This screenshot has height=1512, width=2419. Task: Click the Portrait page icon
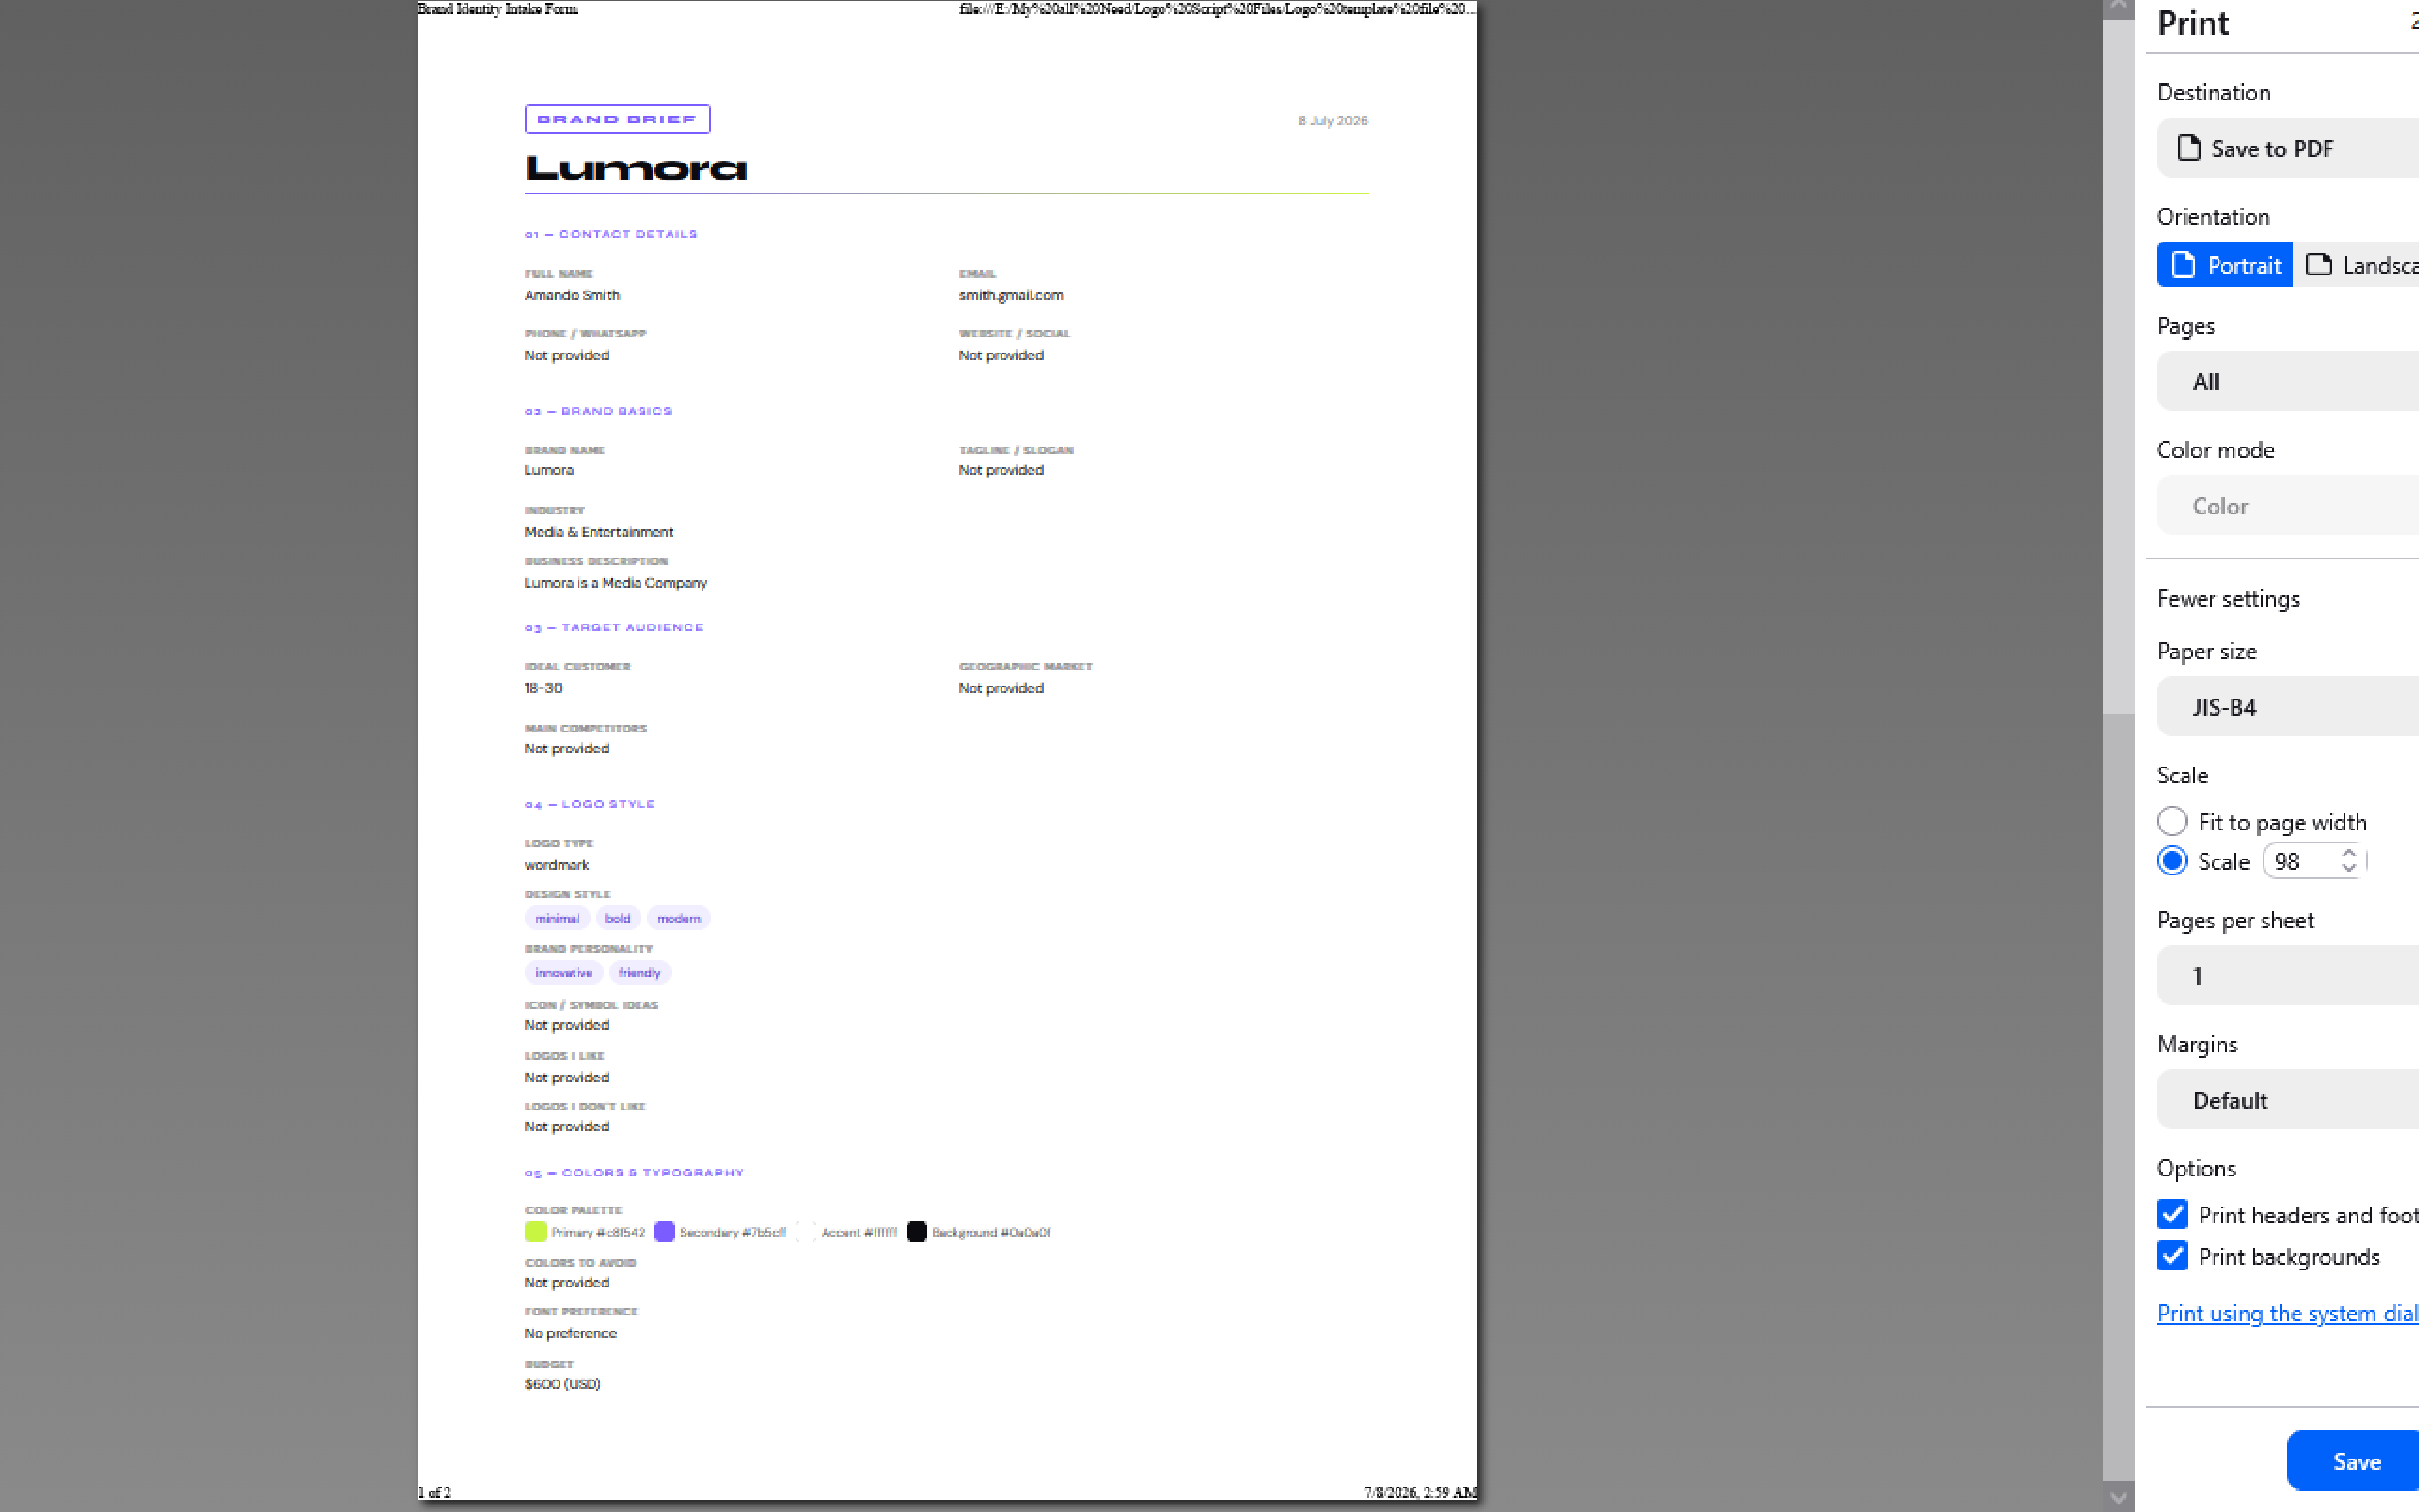pos(2184,265)
